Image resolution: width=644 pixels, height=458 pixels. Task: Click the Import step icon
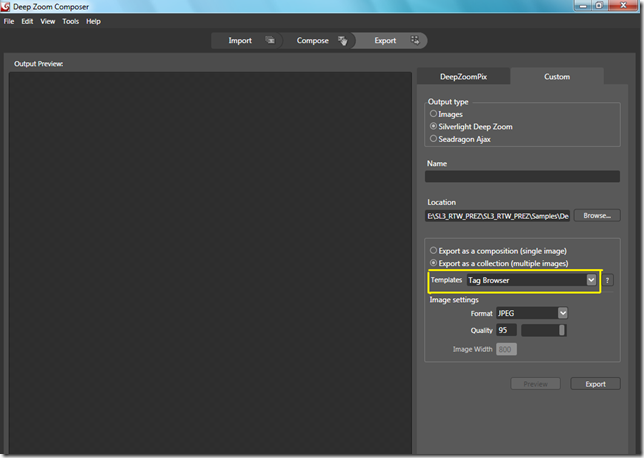click(270, 40)
